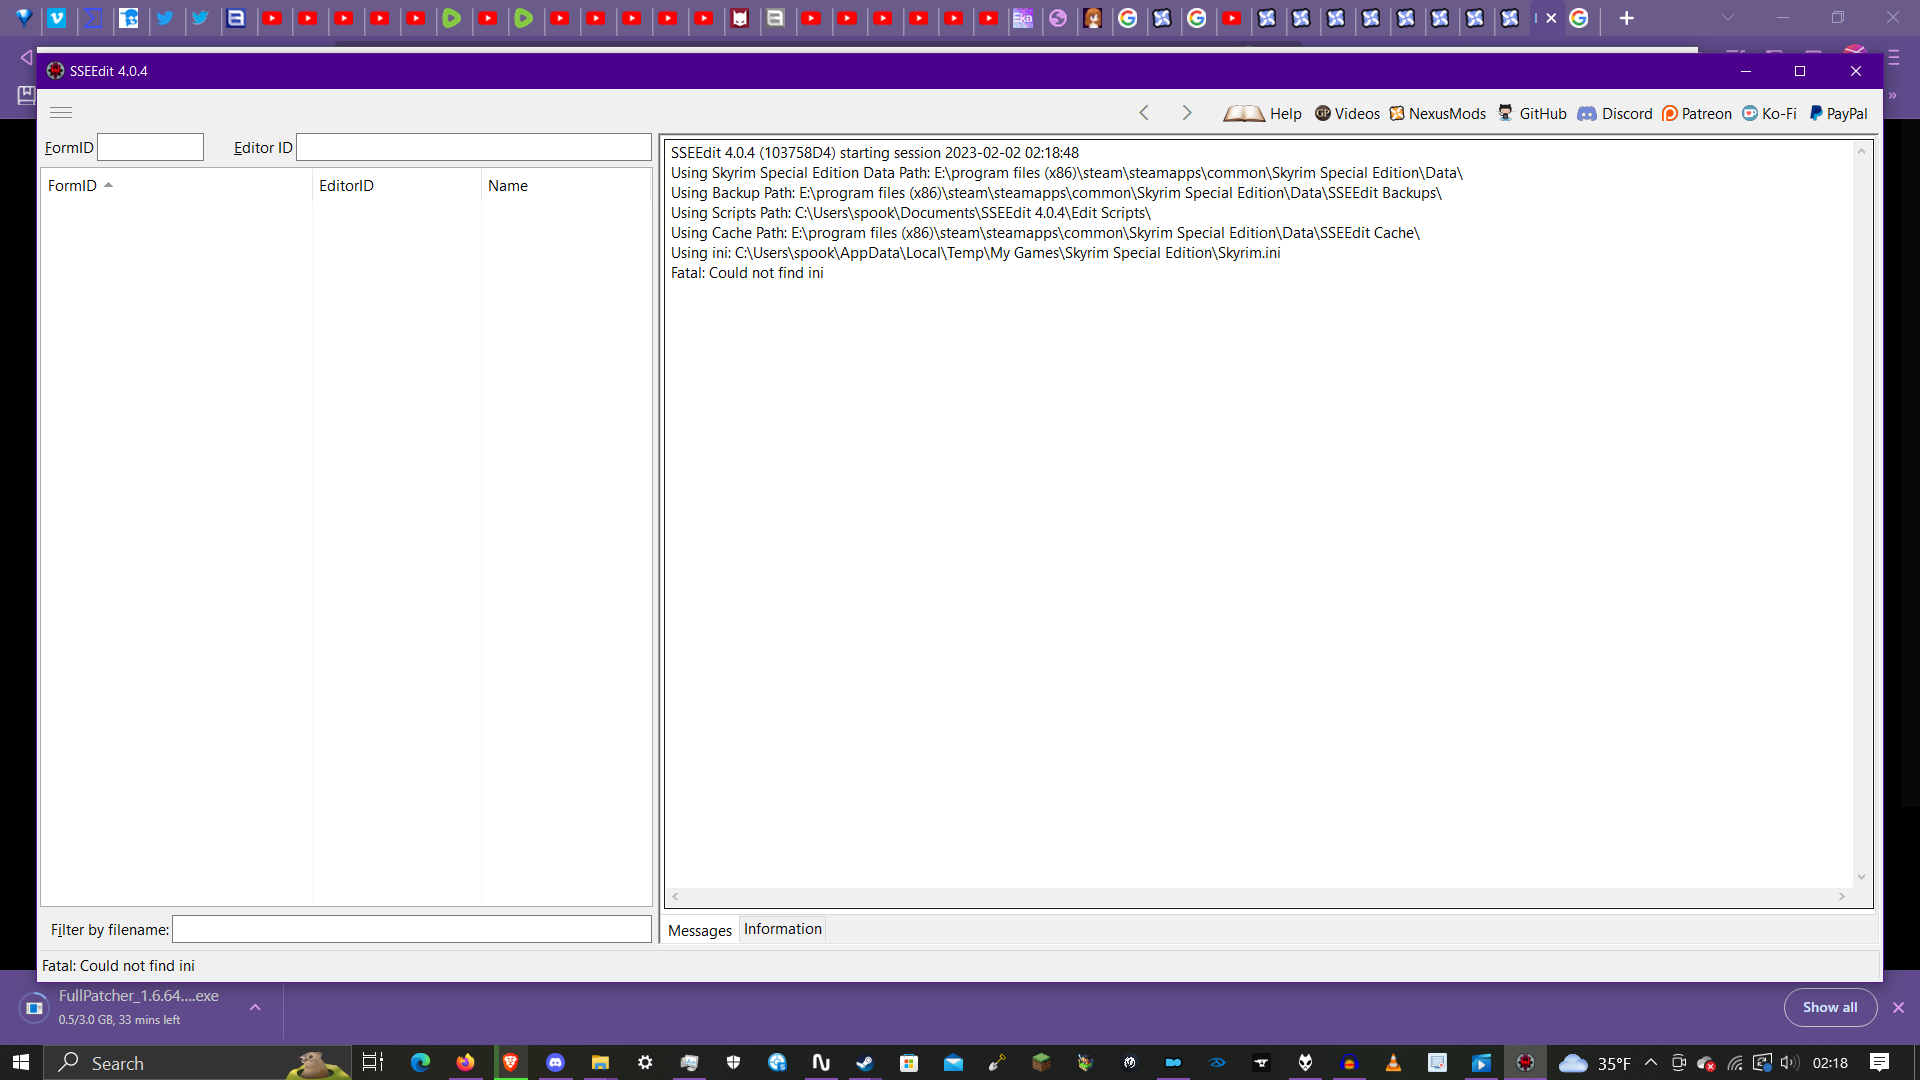Show hidden system tray icons
This screenshot has height=1080, width=1920.
click(1651, 1062)
